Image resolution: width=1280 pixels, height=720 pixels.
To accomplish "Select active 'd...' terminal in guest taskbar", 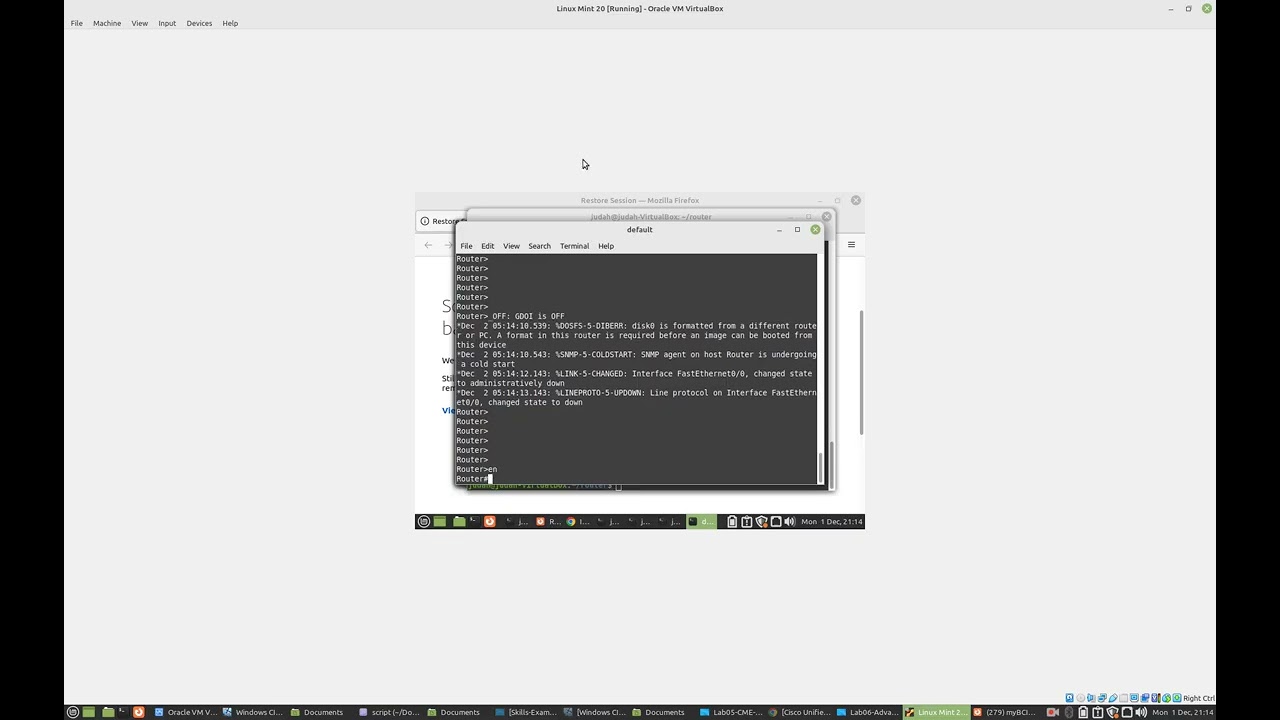I will pos(701,521).
